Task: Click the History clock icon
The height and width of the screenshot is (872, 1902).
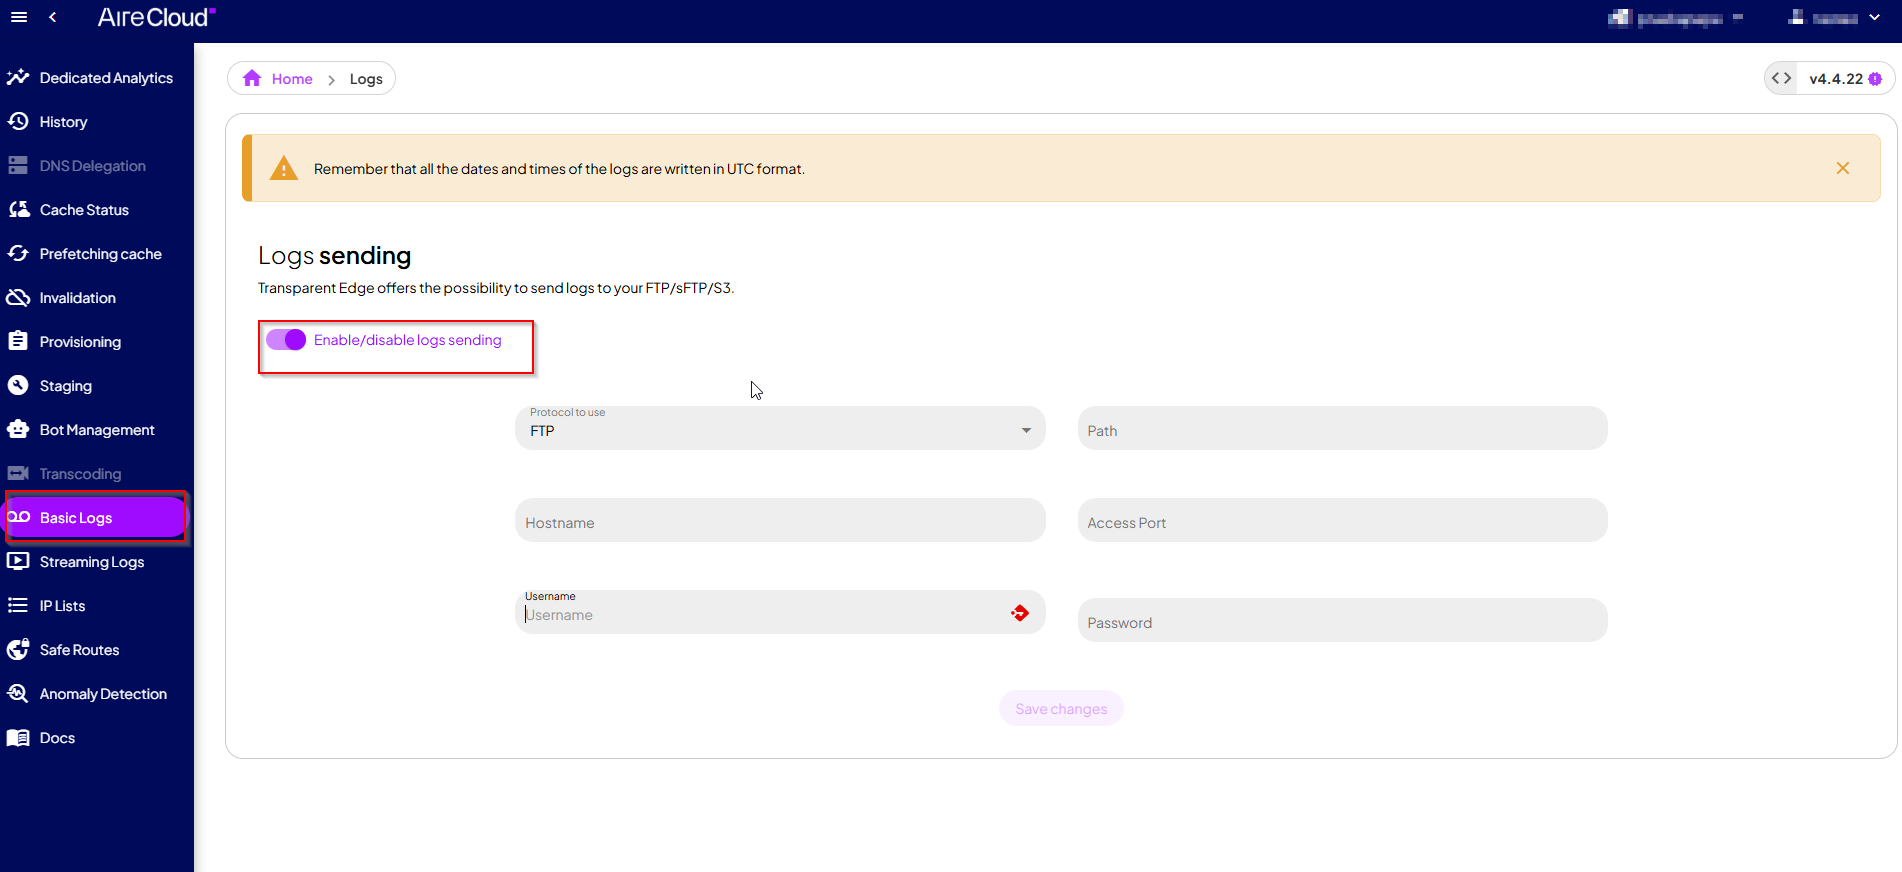Action: [x=18, y=121]
